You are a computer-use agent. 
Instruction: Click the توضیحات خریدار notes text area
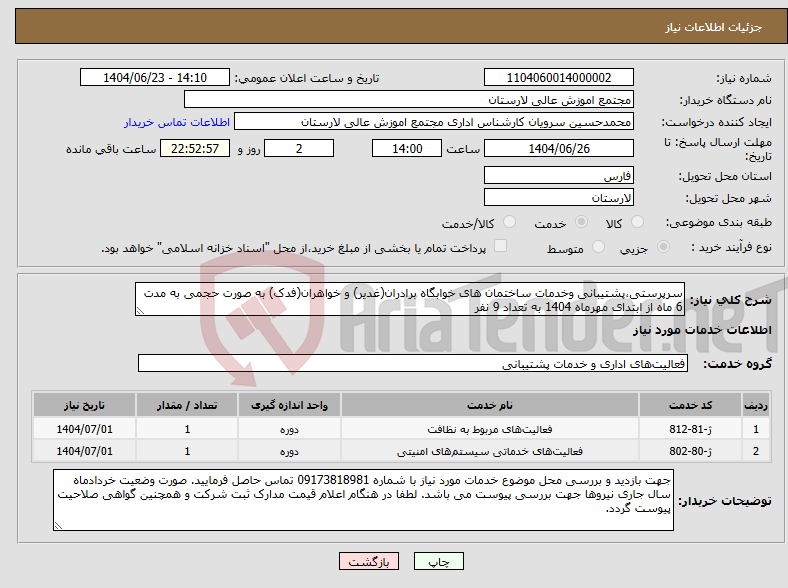click(x=363, y=500)
